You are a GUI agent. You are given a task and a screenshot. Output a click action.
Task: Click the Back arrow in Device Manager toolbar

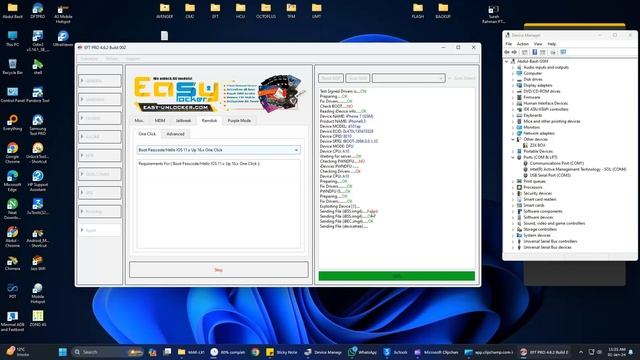point(507,52)
